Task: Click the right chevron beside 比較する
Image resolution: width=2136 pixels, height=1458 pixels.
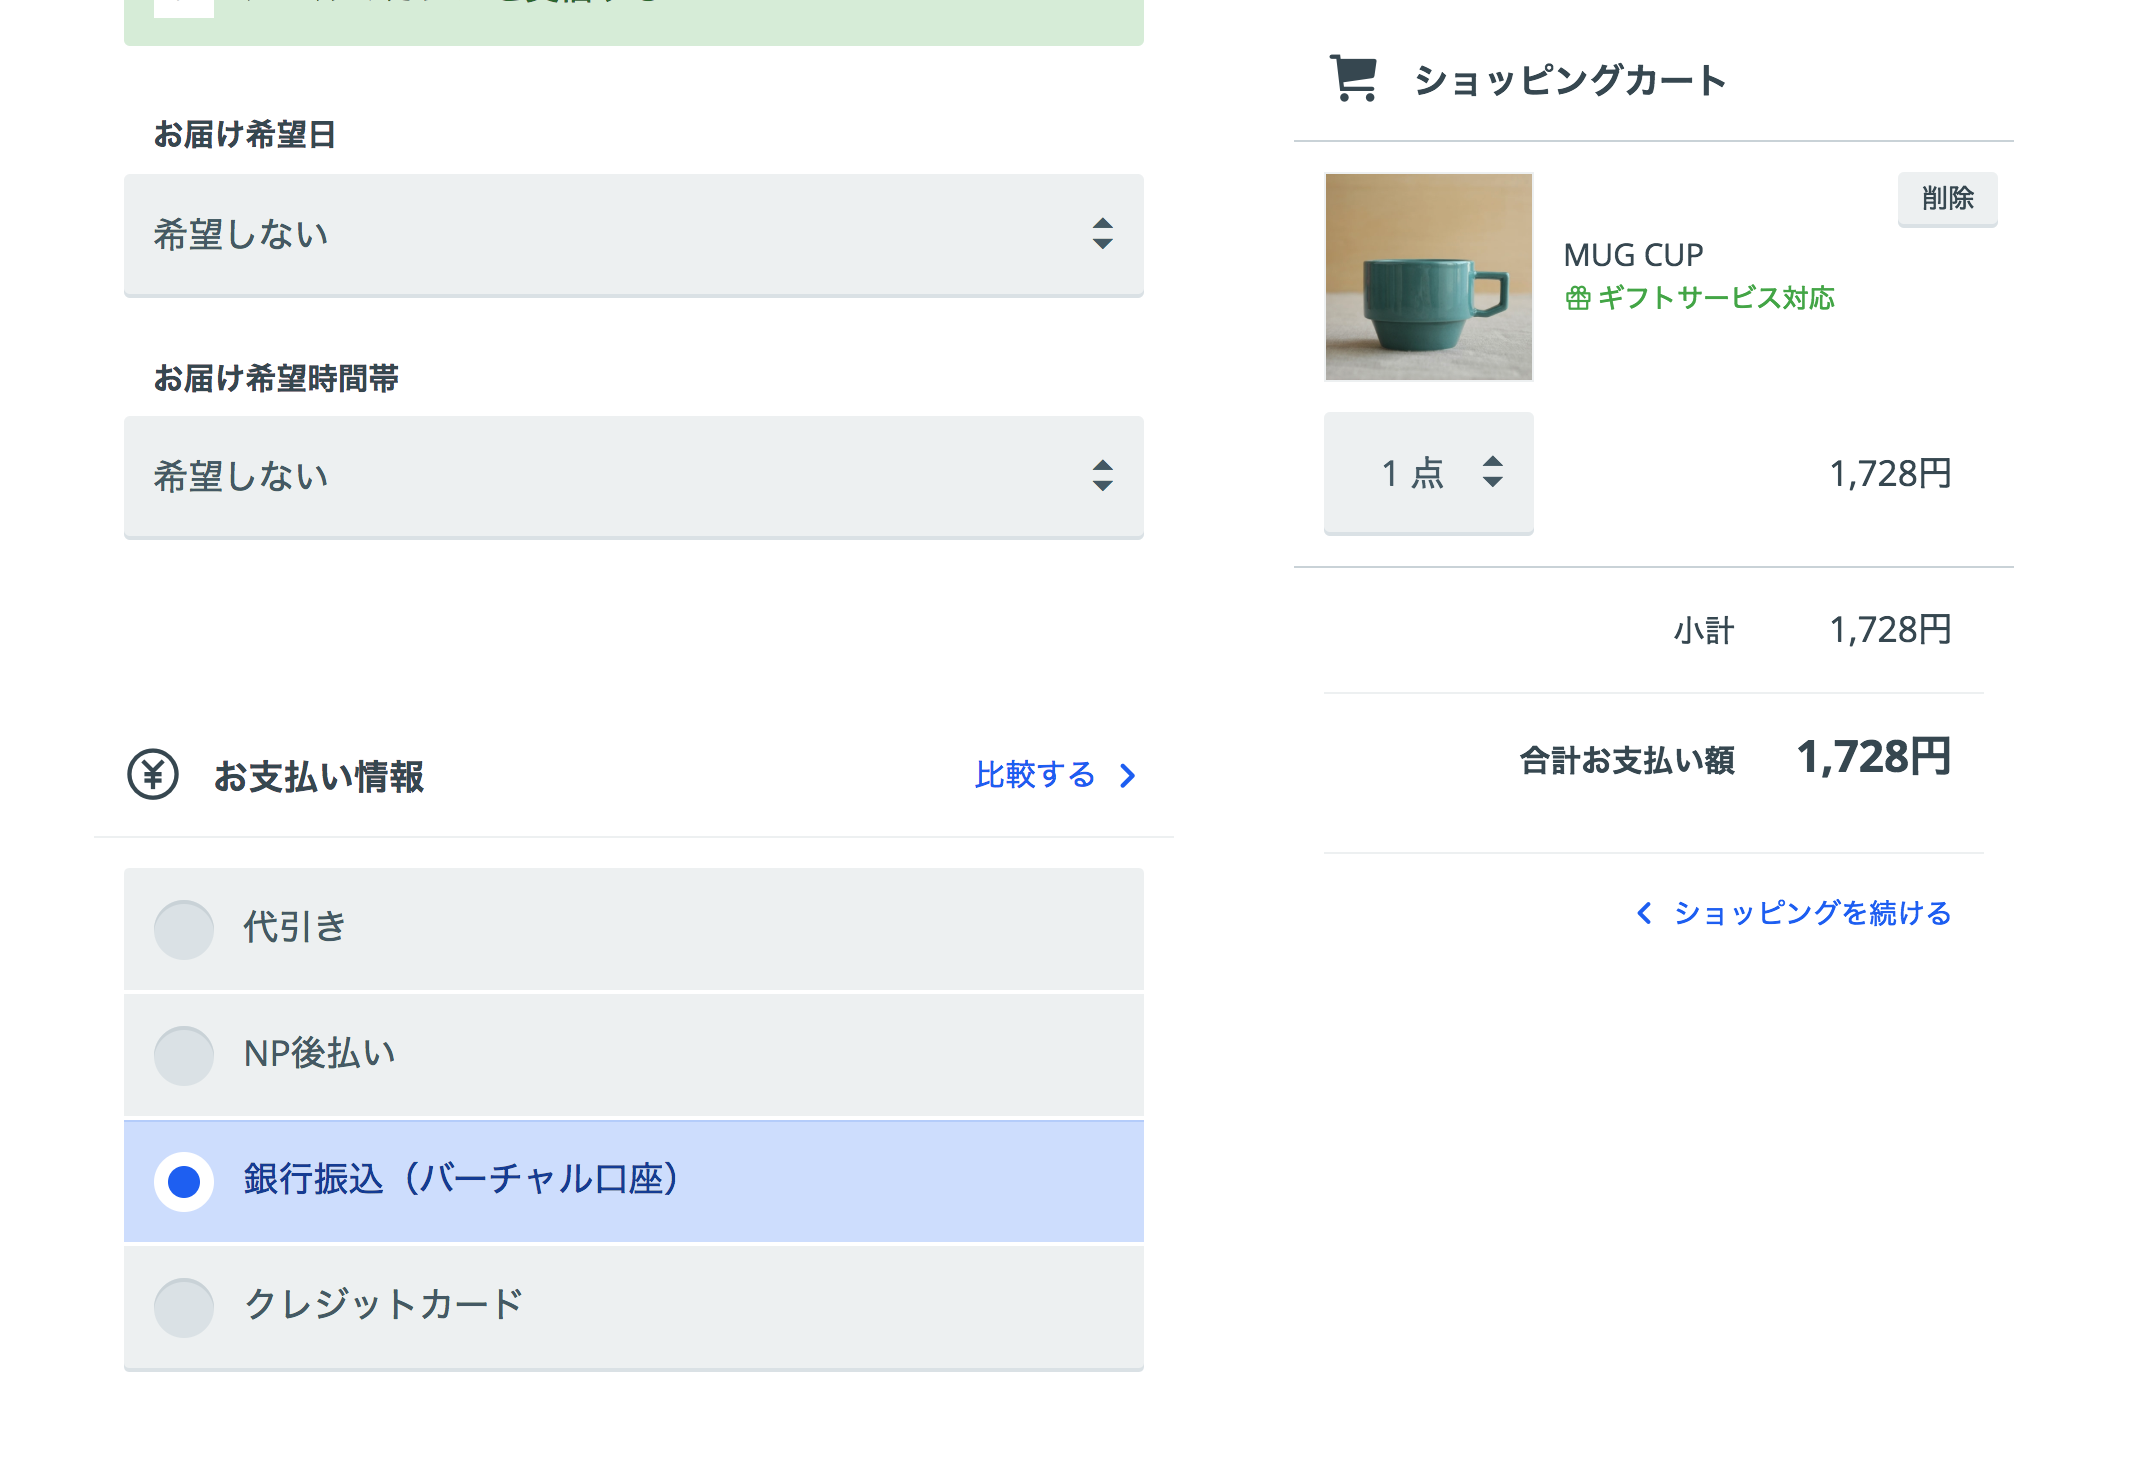Action: 1128,776
